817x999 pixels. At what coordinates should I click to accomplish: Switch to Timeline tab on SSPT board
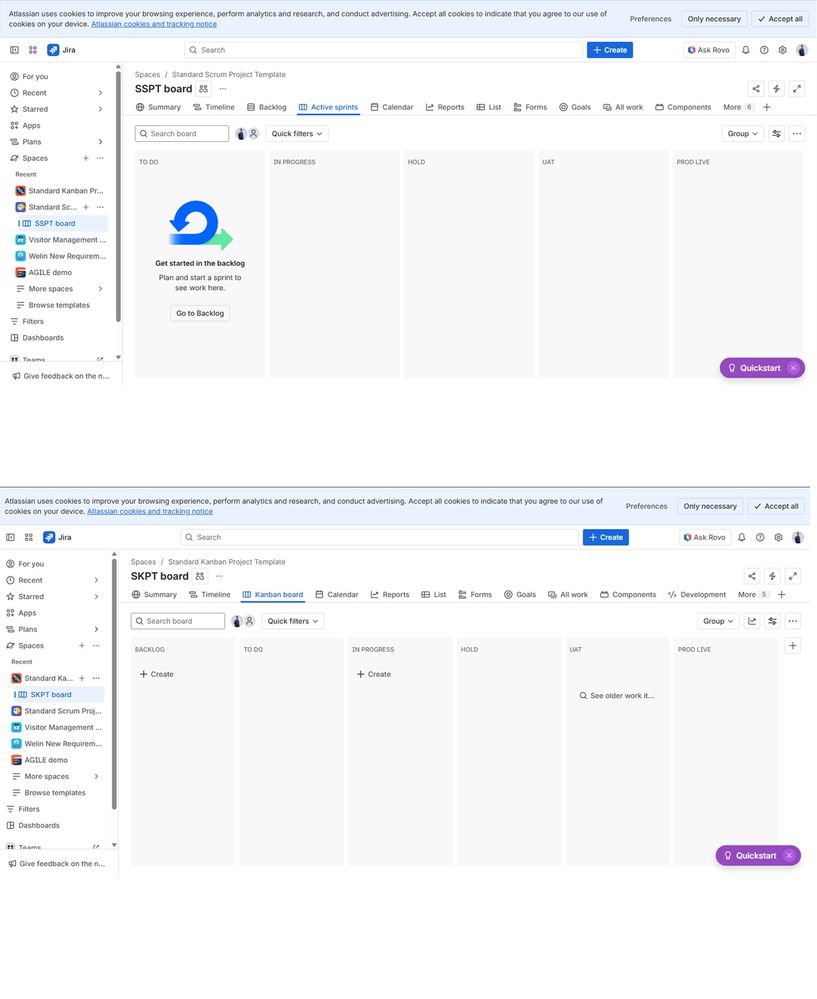pyautogui.click(x=214, y=107)
